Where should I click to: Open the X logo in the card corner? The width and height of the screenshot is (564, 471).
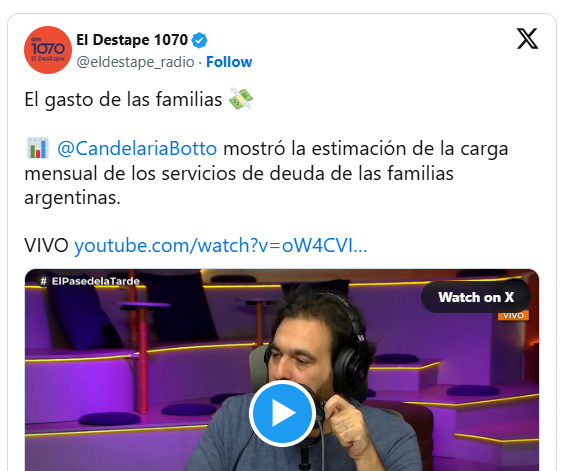[527, 39]
